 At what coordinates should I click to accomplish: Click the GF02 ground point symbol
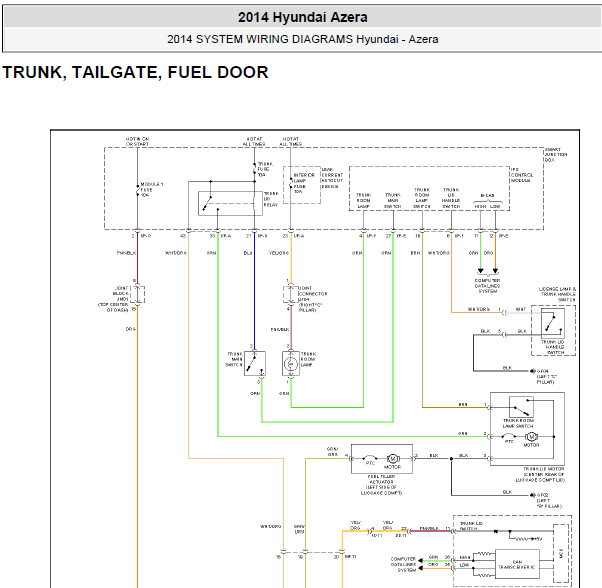pos(533,495)
